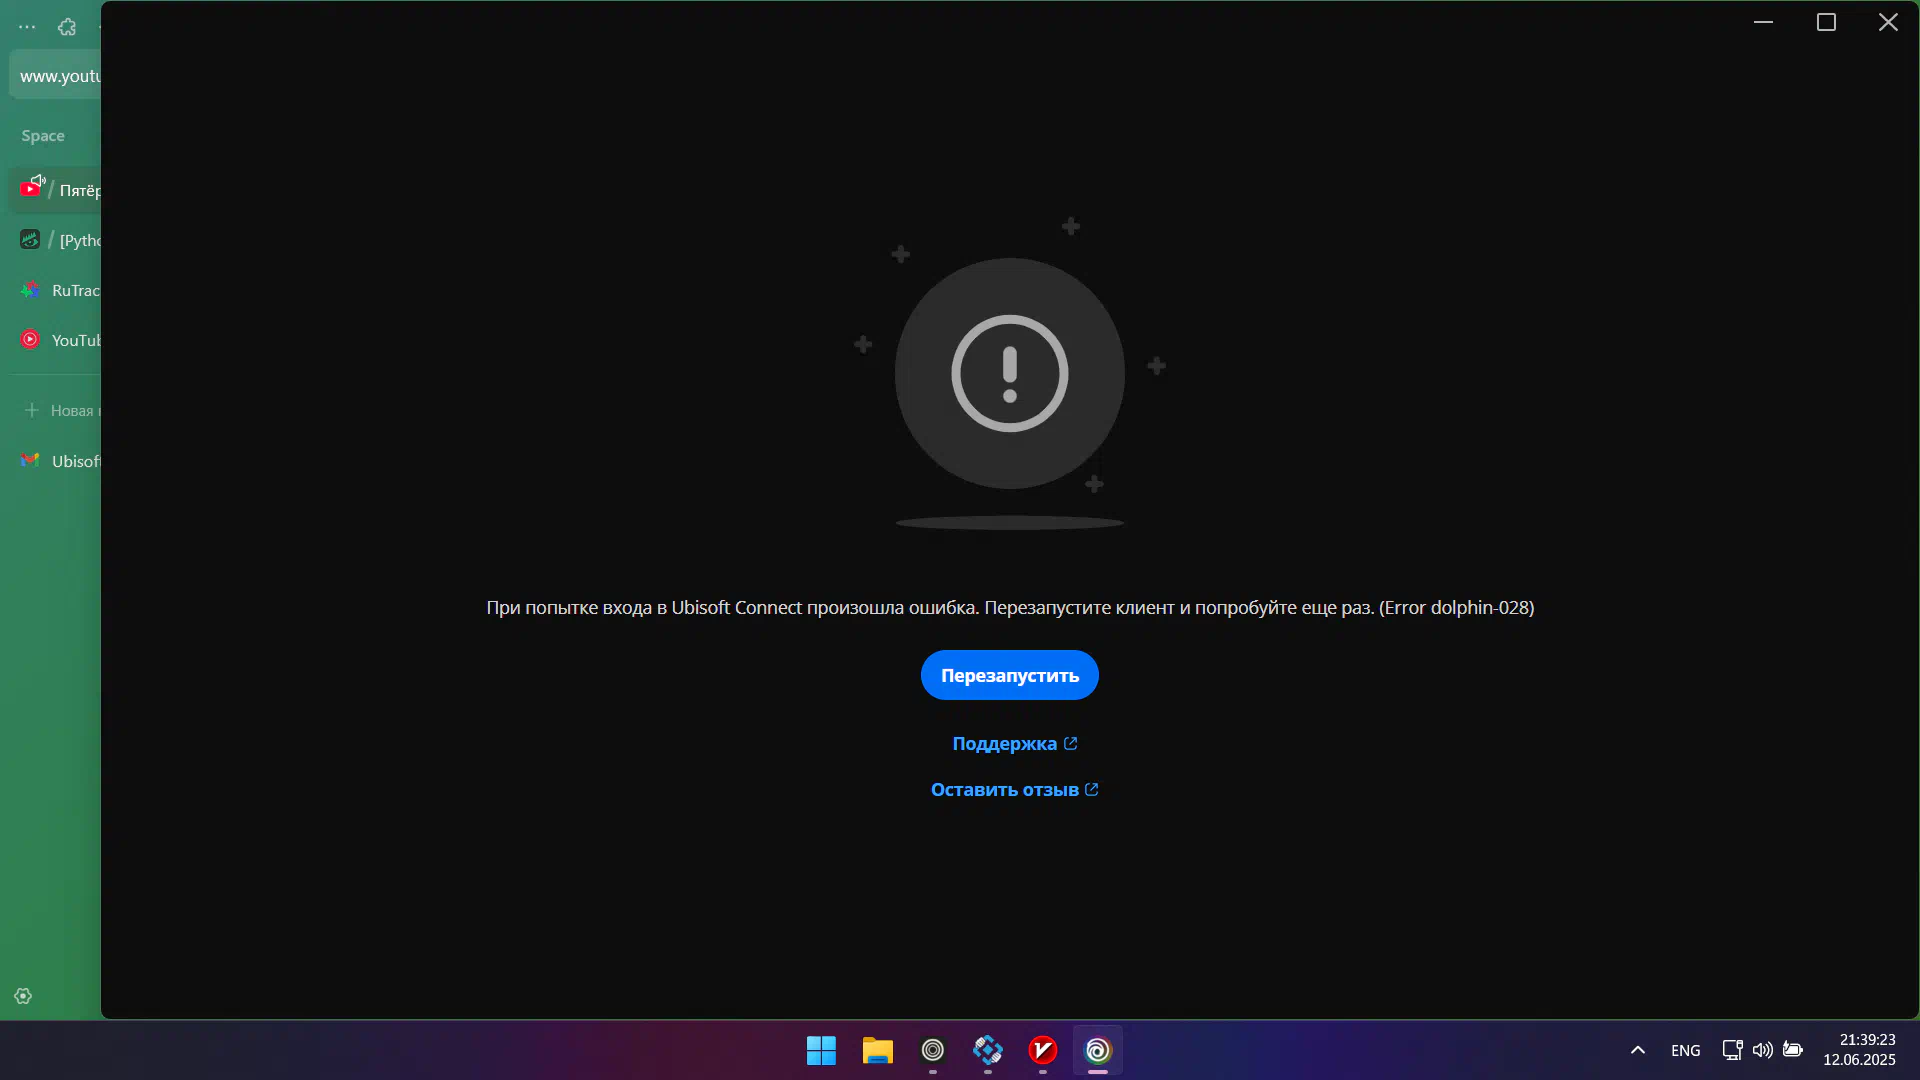Switch to the YouTube Music tab
1920x1080 pixels.
coord(56,340)
